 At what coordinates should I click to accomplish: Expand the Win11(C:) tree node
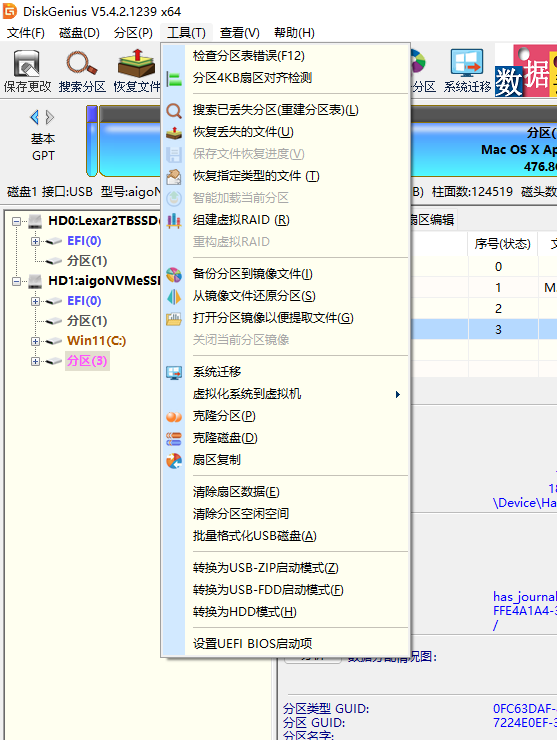(x=35, y=341)
